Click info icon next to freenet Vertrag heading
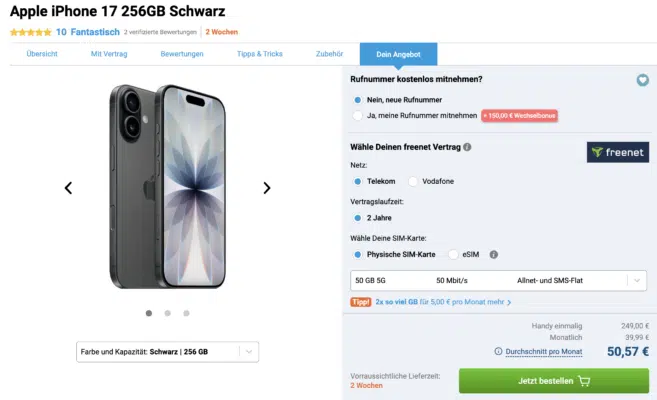Viewport: 657px width, 400px height. (x=468, y=147)
